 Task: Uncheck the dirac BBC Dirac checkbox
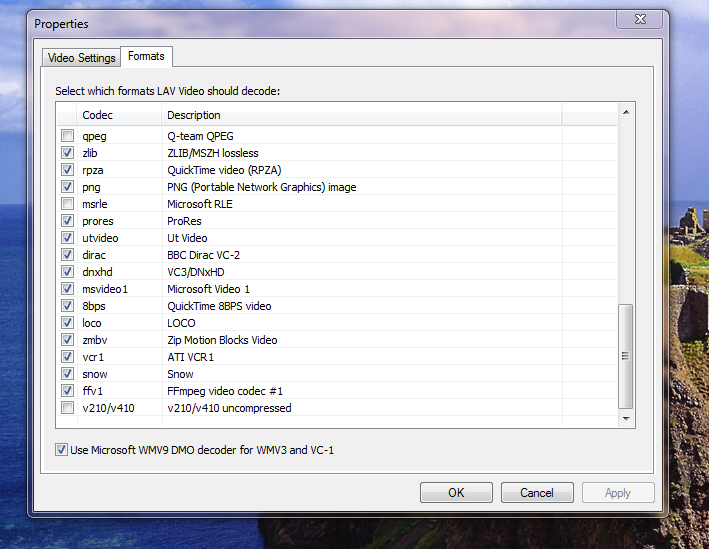coord(67,255)
